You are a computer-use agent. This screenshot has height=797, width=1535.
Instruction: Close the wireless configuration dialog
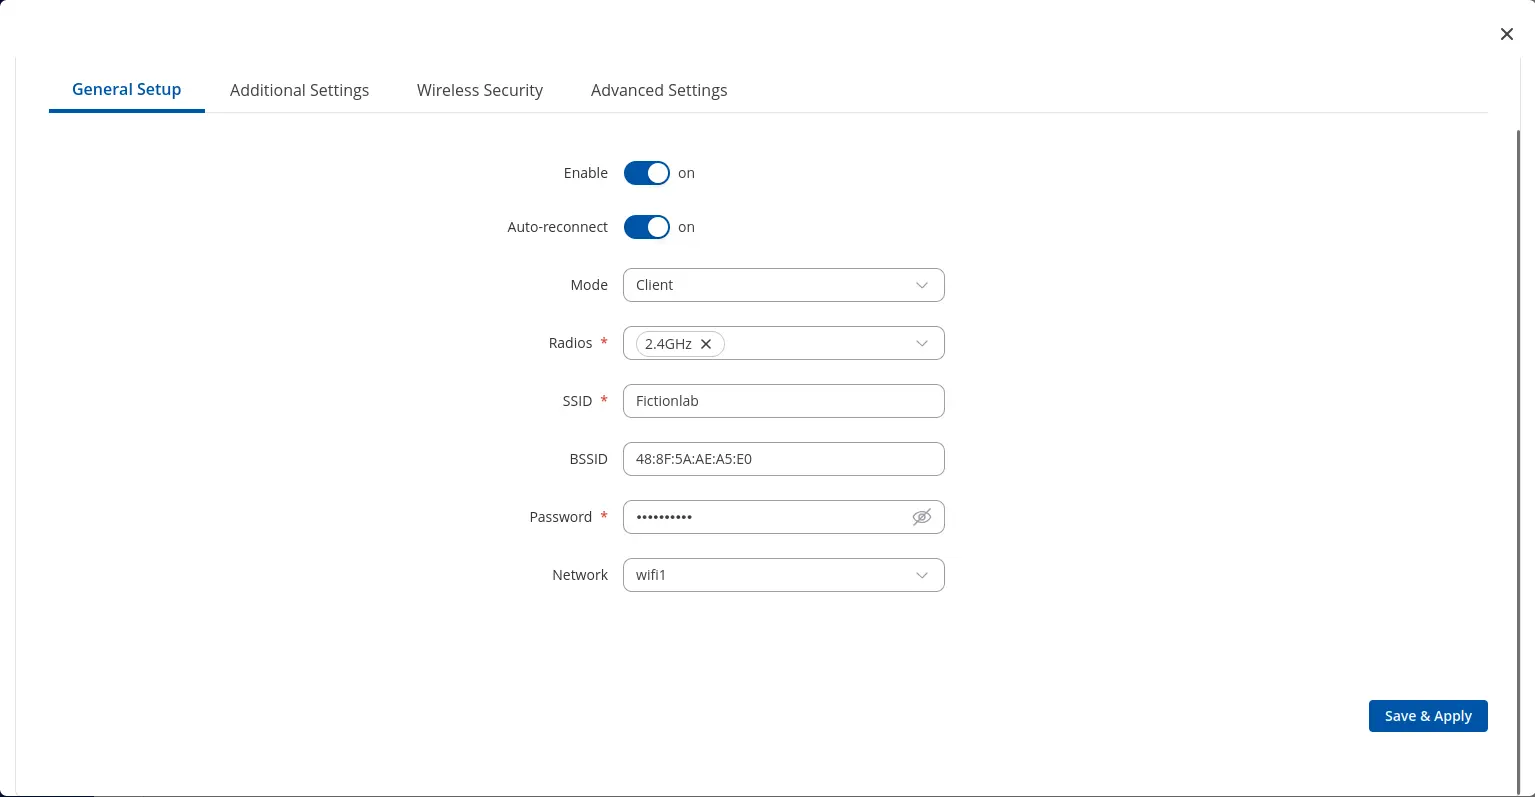click(x=1507, y=33)
